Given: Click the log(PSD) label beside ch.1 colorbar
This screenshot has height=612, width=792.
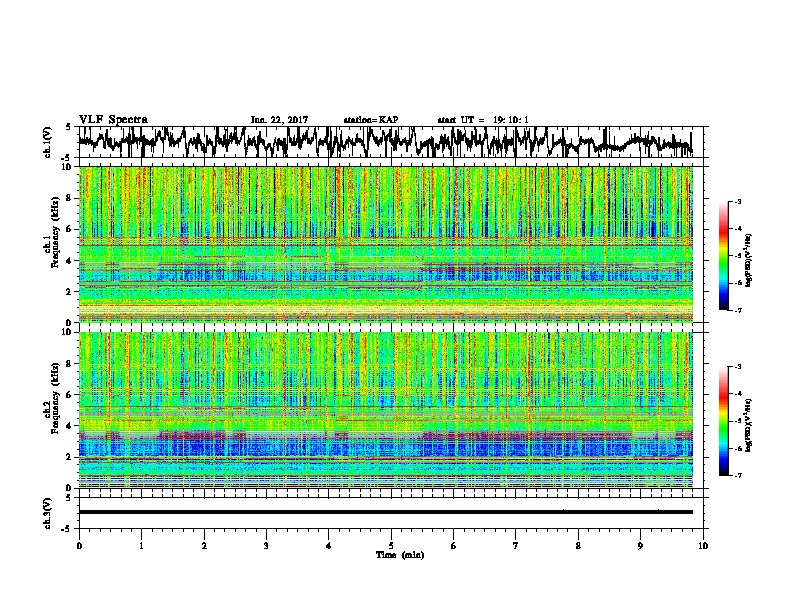Looking at the screenshot, I should pyautogui.click(x=748, y=261).
